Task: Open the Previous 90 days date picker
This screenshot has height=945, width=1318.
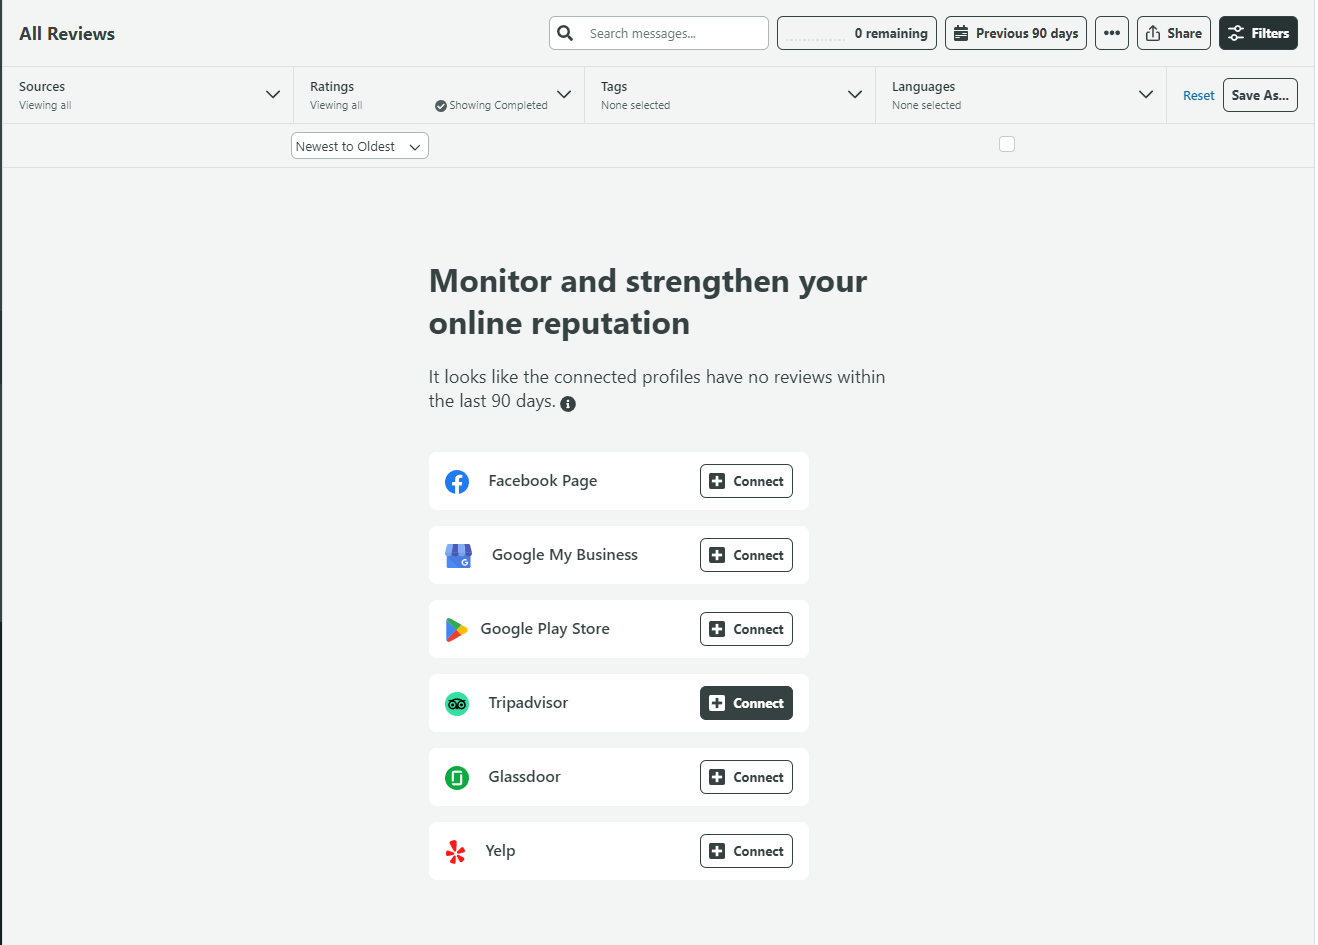Action: pos(1015,33)
